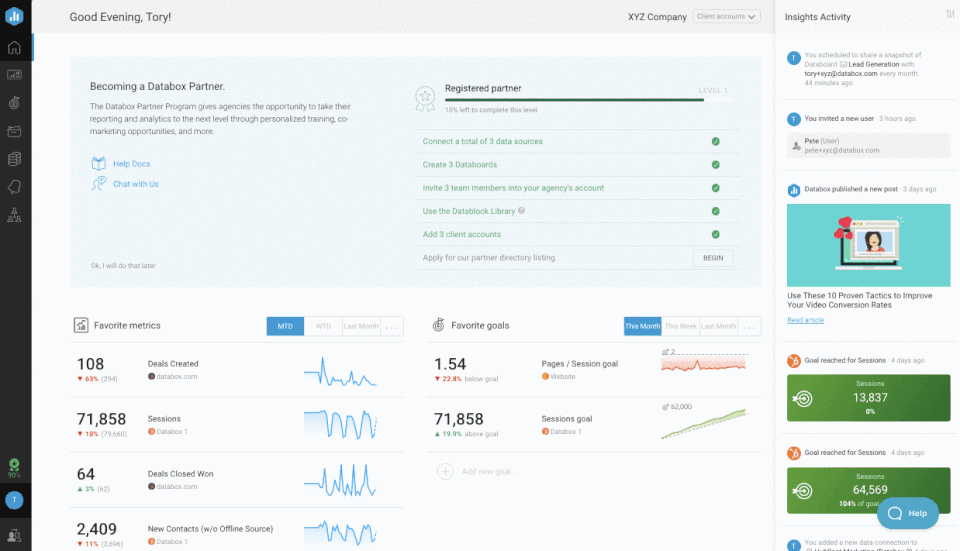The height and width of the screenshot is (551, 960).
Task: Click checkmark beside Add 3 client accounts
Action: coord(715,234)
